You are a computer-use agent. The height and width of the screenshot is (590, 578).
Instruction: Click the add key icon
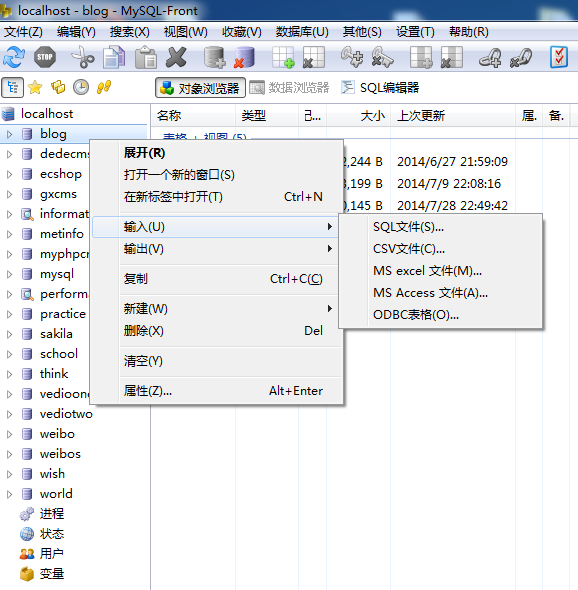pos(352,57)
